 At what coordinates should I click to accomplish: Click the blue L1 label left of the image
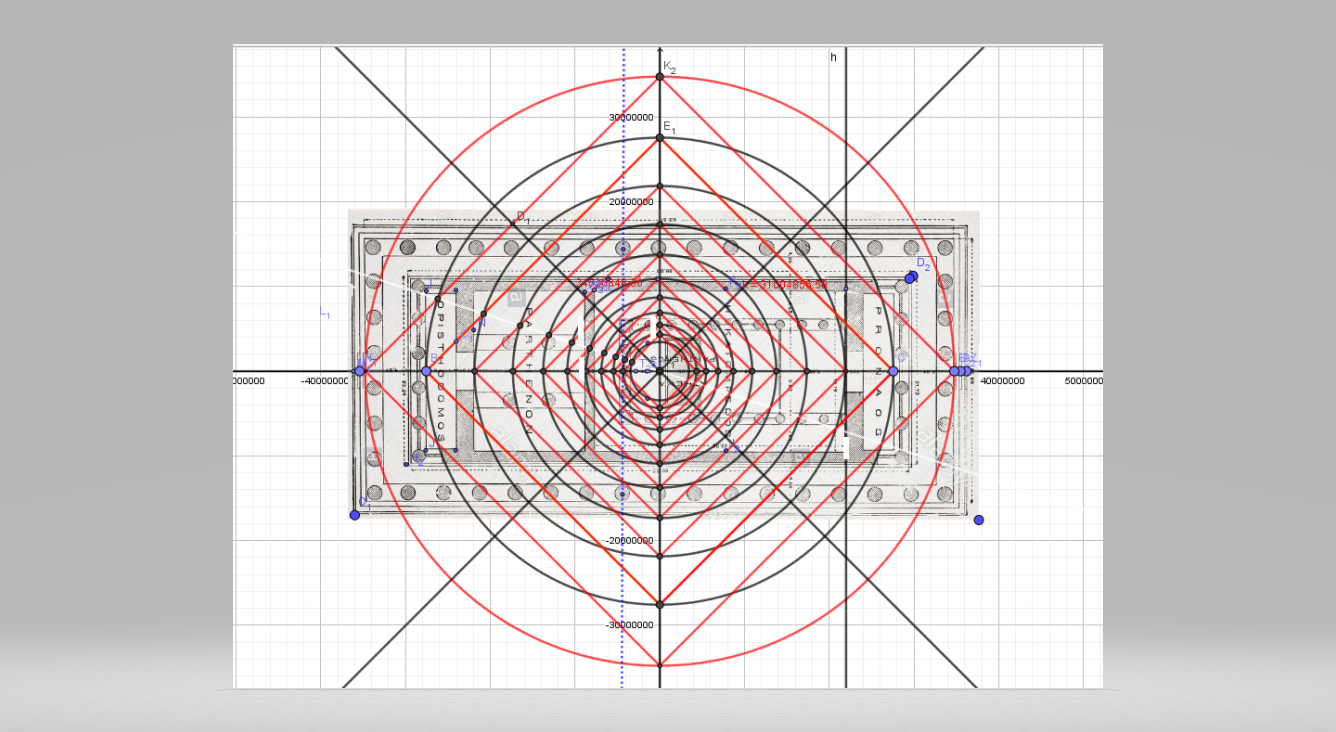coord(325,314)
